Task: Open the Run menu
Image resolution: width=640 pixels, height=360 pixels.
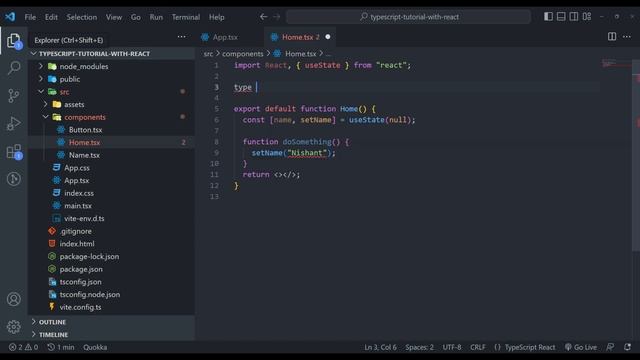Action: pyautogui.click(x=156, y=17)
